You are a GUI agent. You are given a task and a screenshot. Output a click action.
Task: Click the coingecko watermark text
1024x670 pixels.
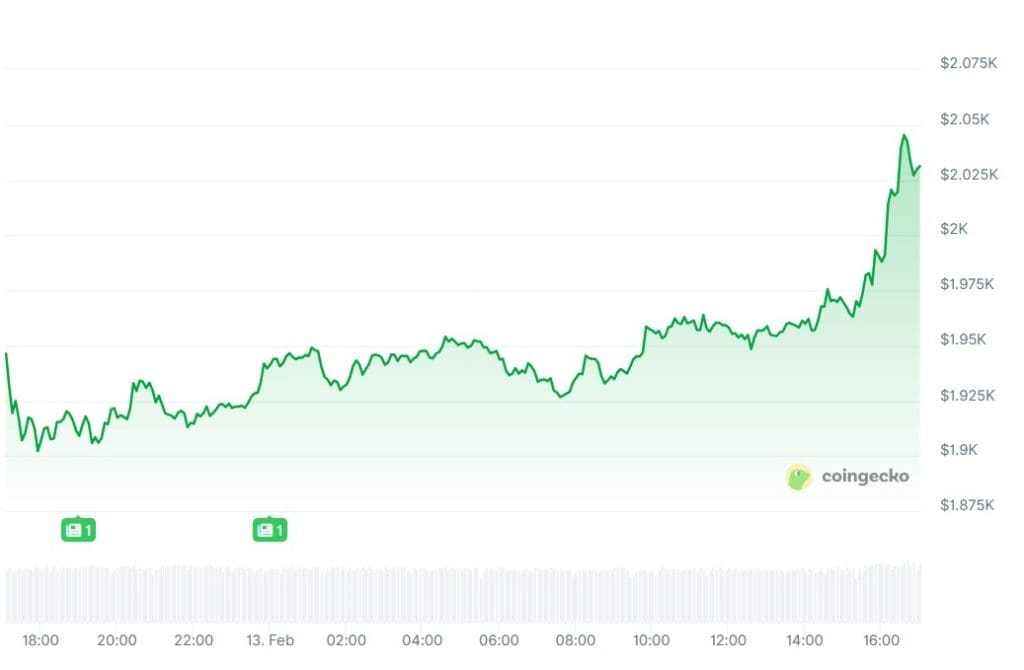point(865,477)
